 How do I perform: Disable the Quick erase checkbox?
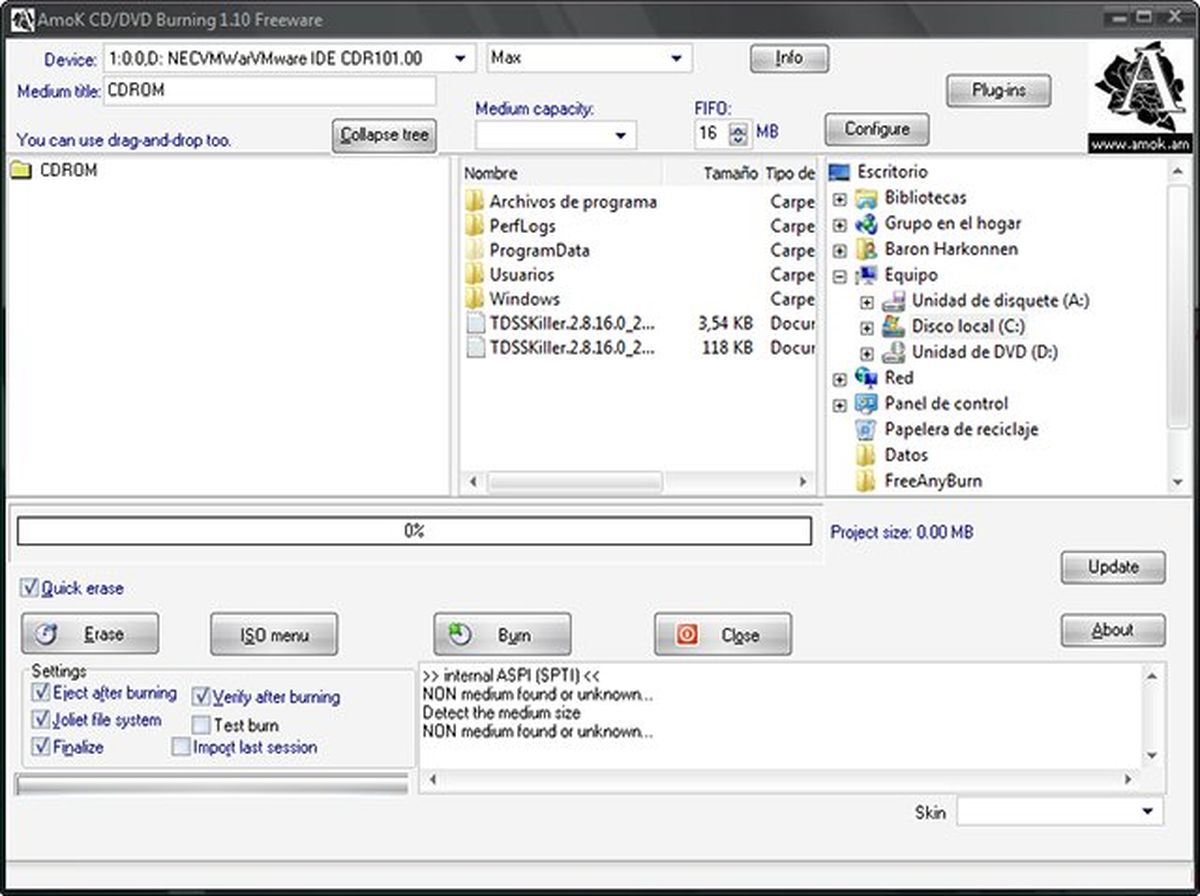29,588
